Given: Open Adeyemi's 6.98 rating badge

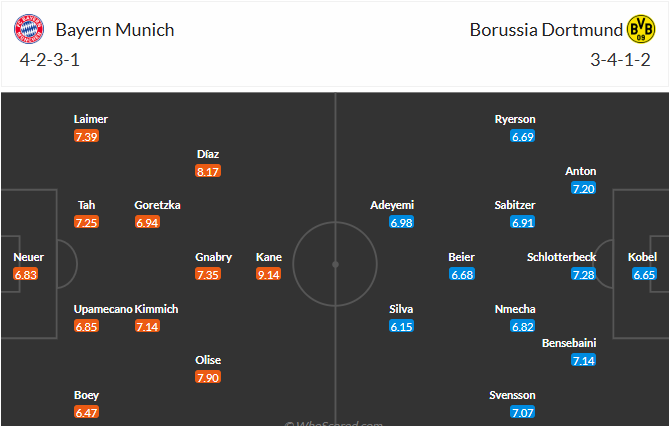Looking at the screenshot, I should (x=402, y=222).
